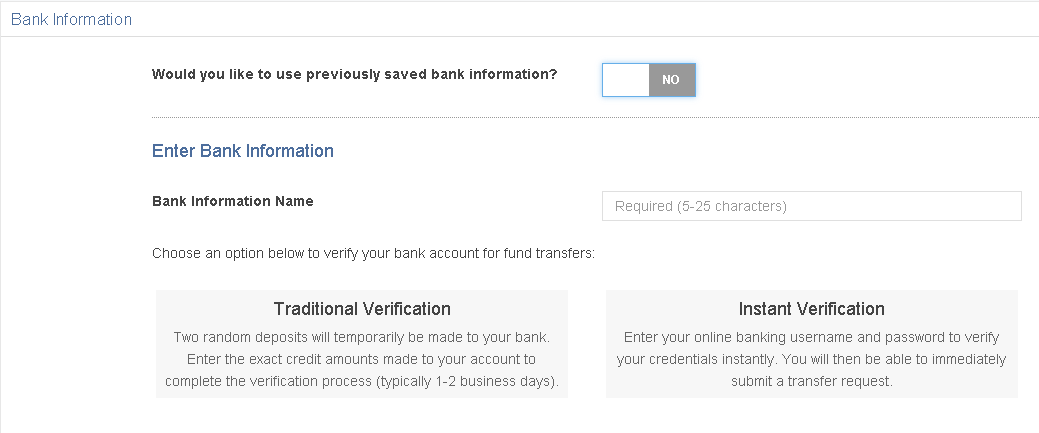
Task: Select the Instant Verification option card
Action: tap(811, 344)
